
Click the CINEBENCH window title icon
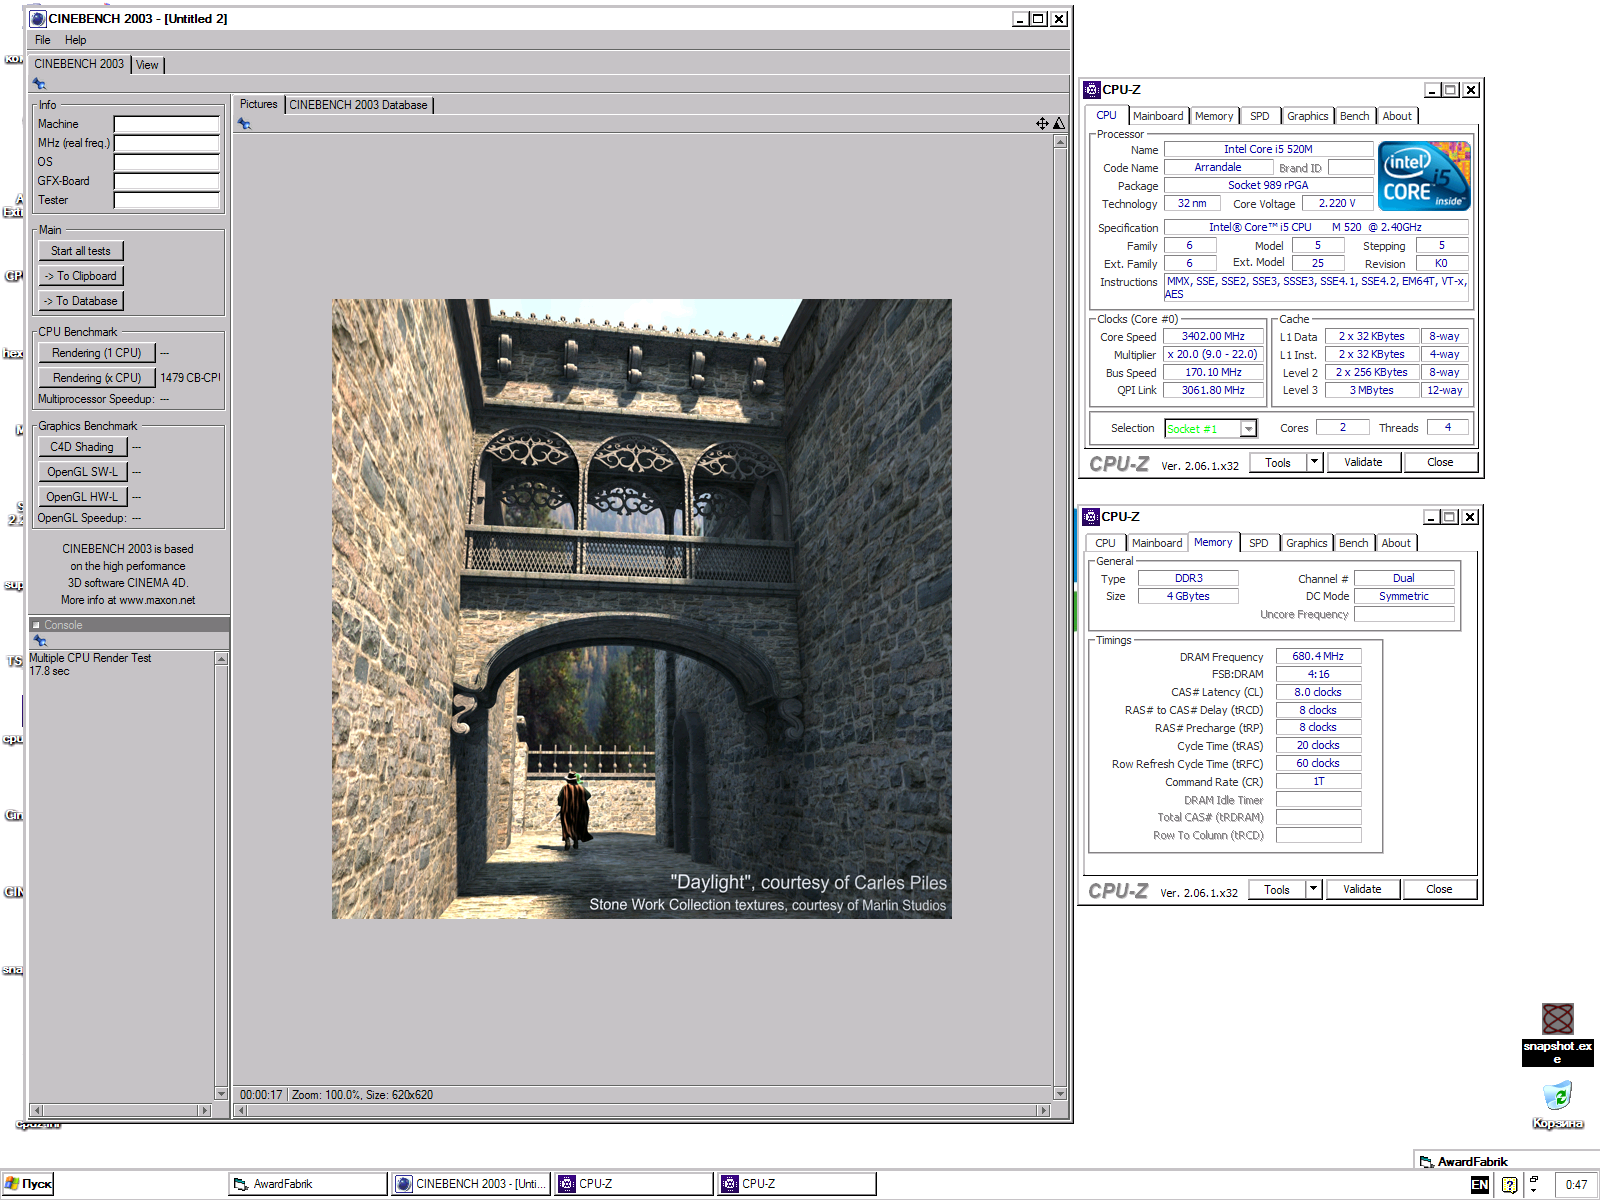tap(38, 18)
